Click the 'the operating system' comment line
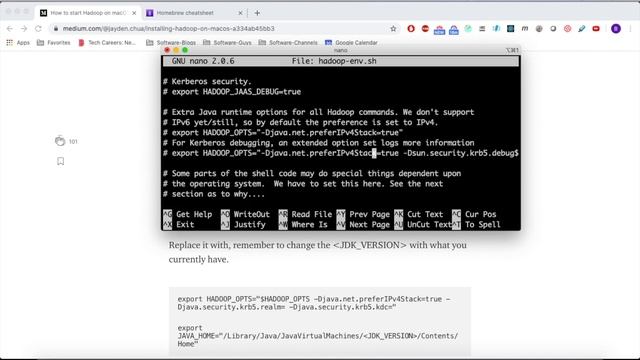The width and height of the screenshot is (640, 360). pos(303,184)
